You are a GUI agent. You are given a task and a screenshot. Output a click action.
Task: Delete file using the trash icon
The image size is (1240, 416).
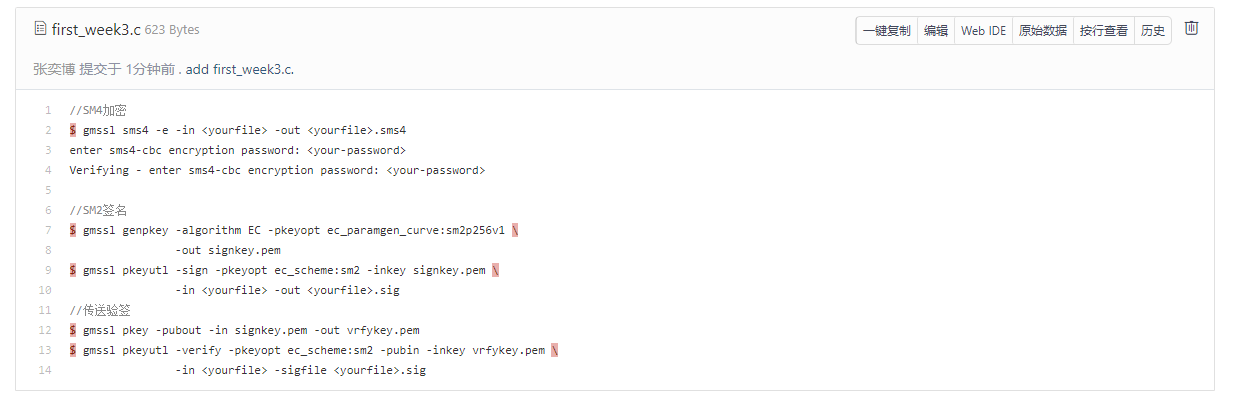[1191, 29]
